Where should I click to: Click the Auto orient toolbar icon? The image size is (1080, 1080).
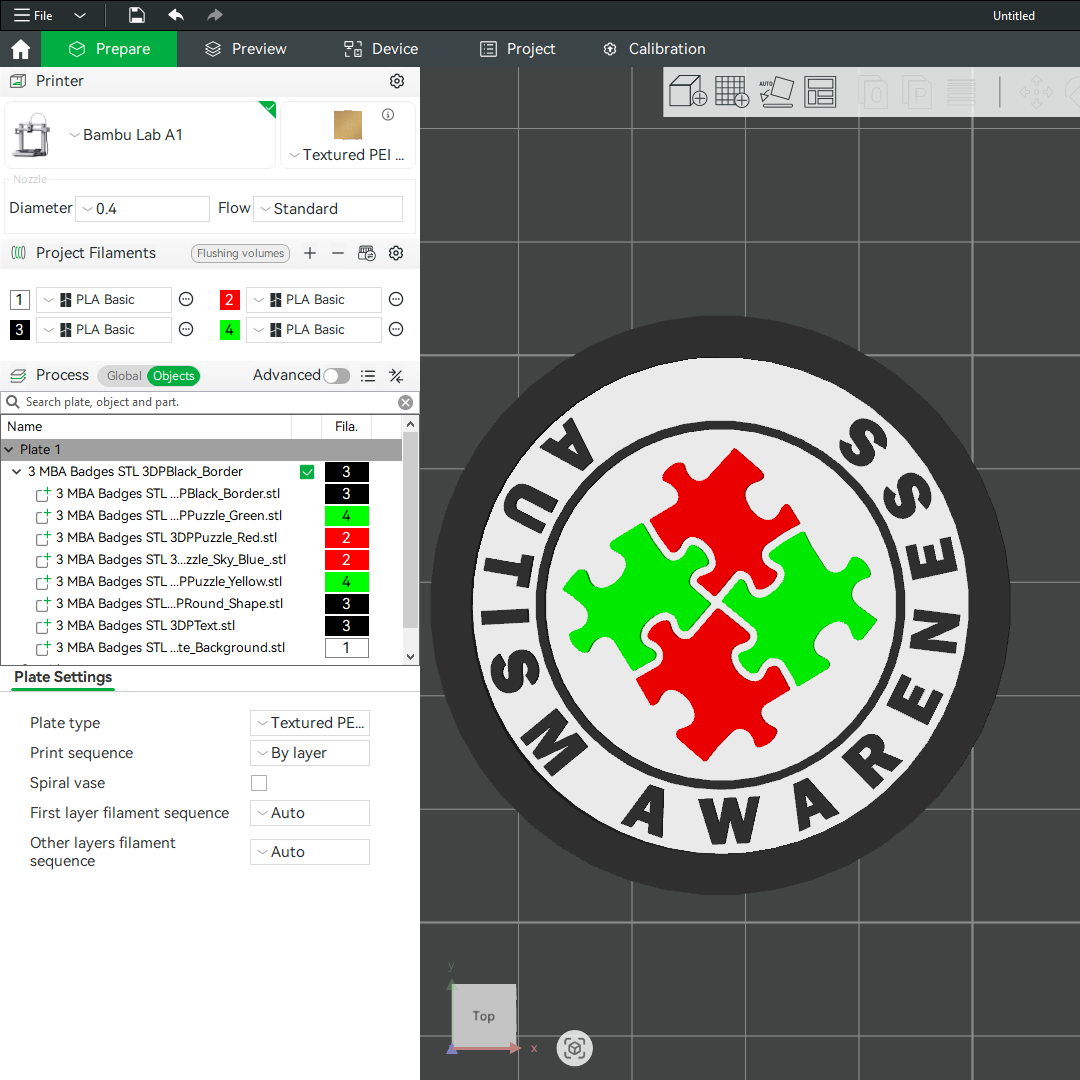coord(776,92)
